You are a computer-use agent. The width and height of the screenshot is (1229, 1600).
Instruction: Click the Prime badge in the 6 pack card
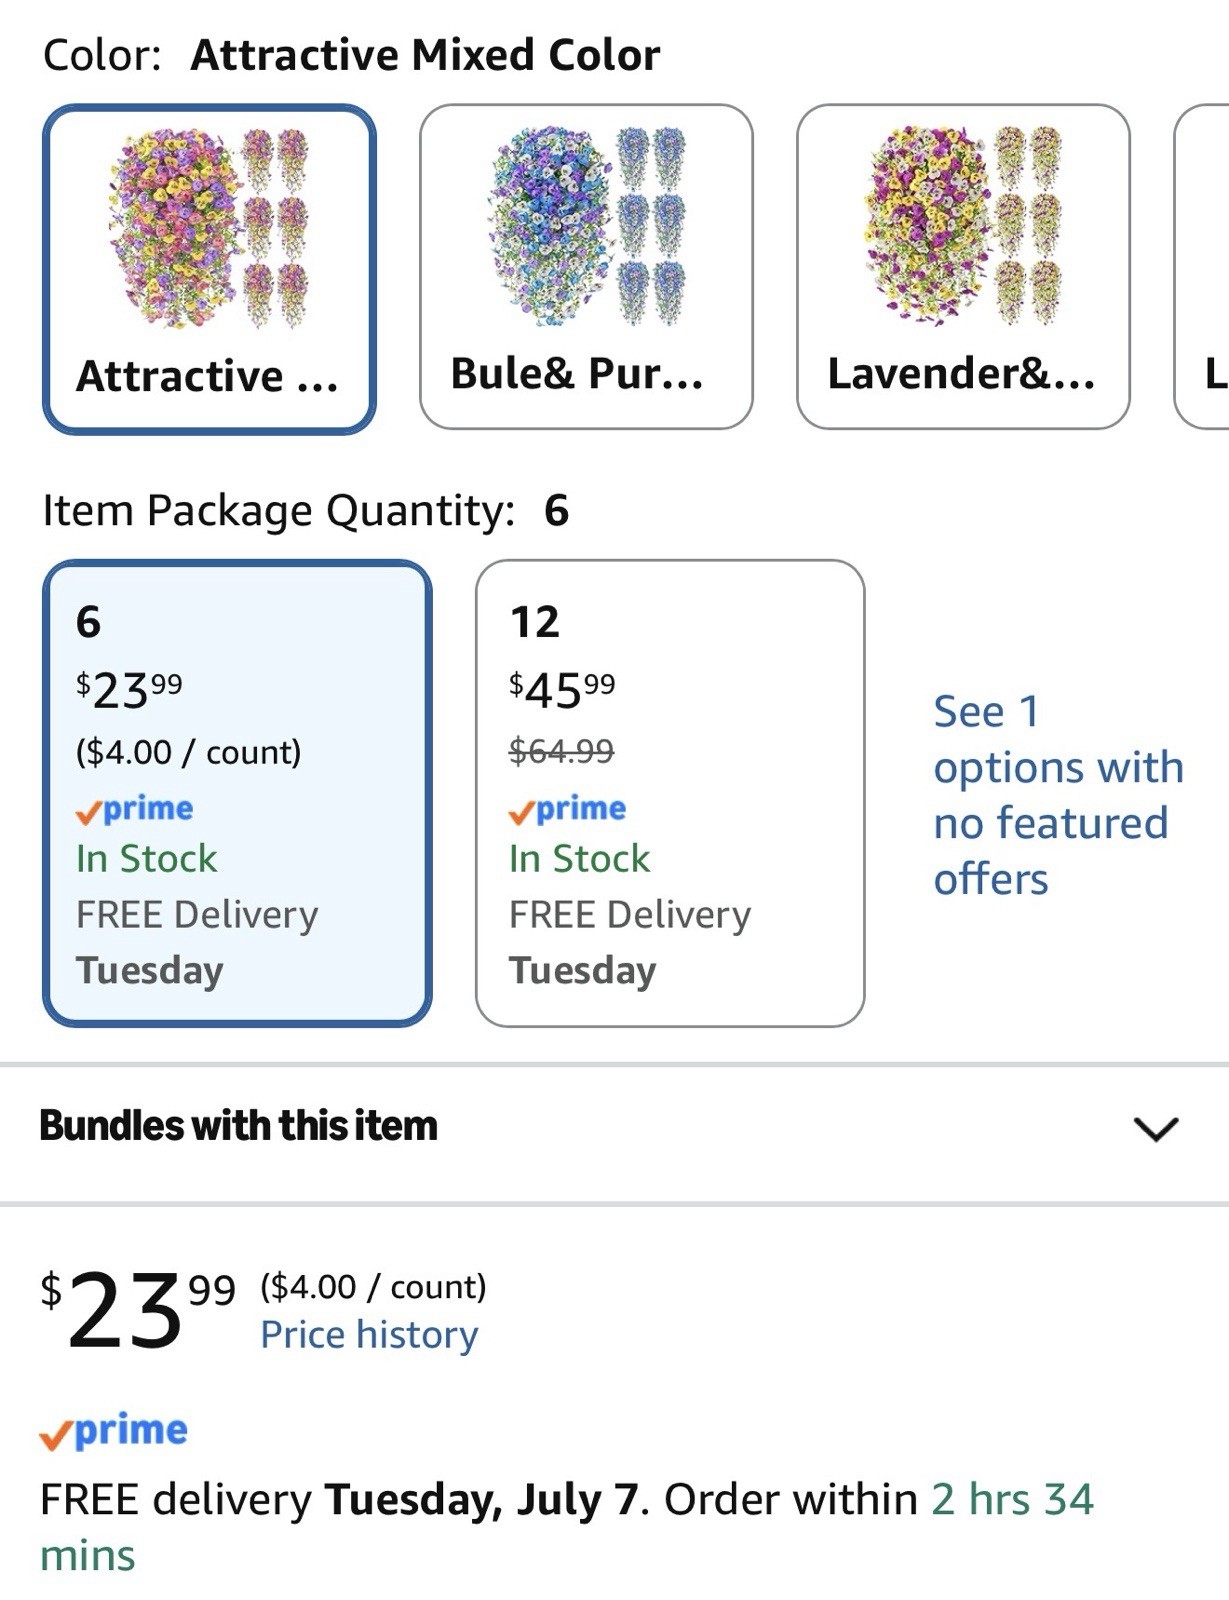(134, 808)
